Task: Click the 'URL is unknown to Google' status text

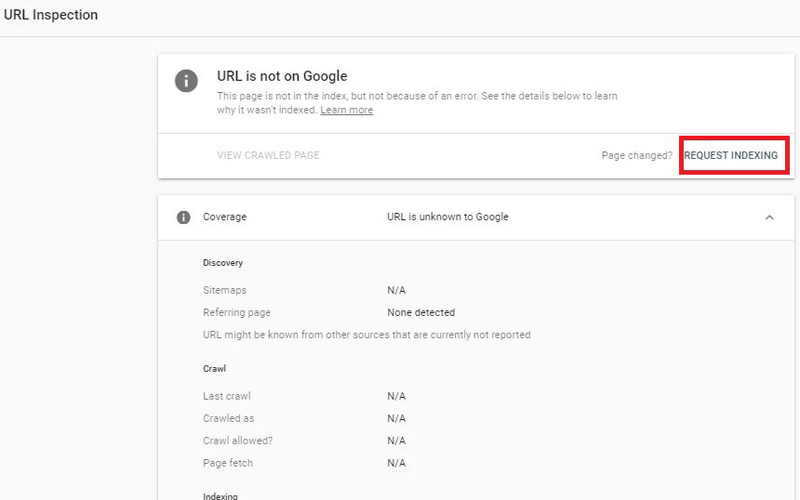Action: (x=447, y=217)
